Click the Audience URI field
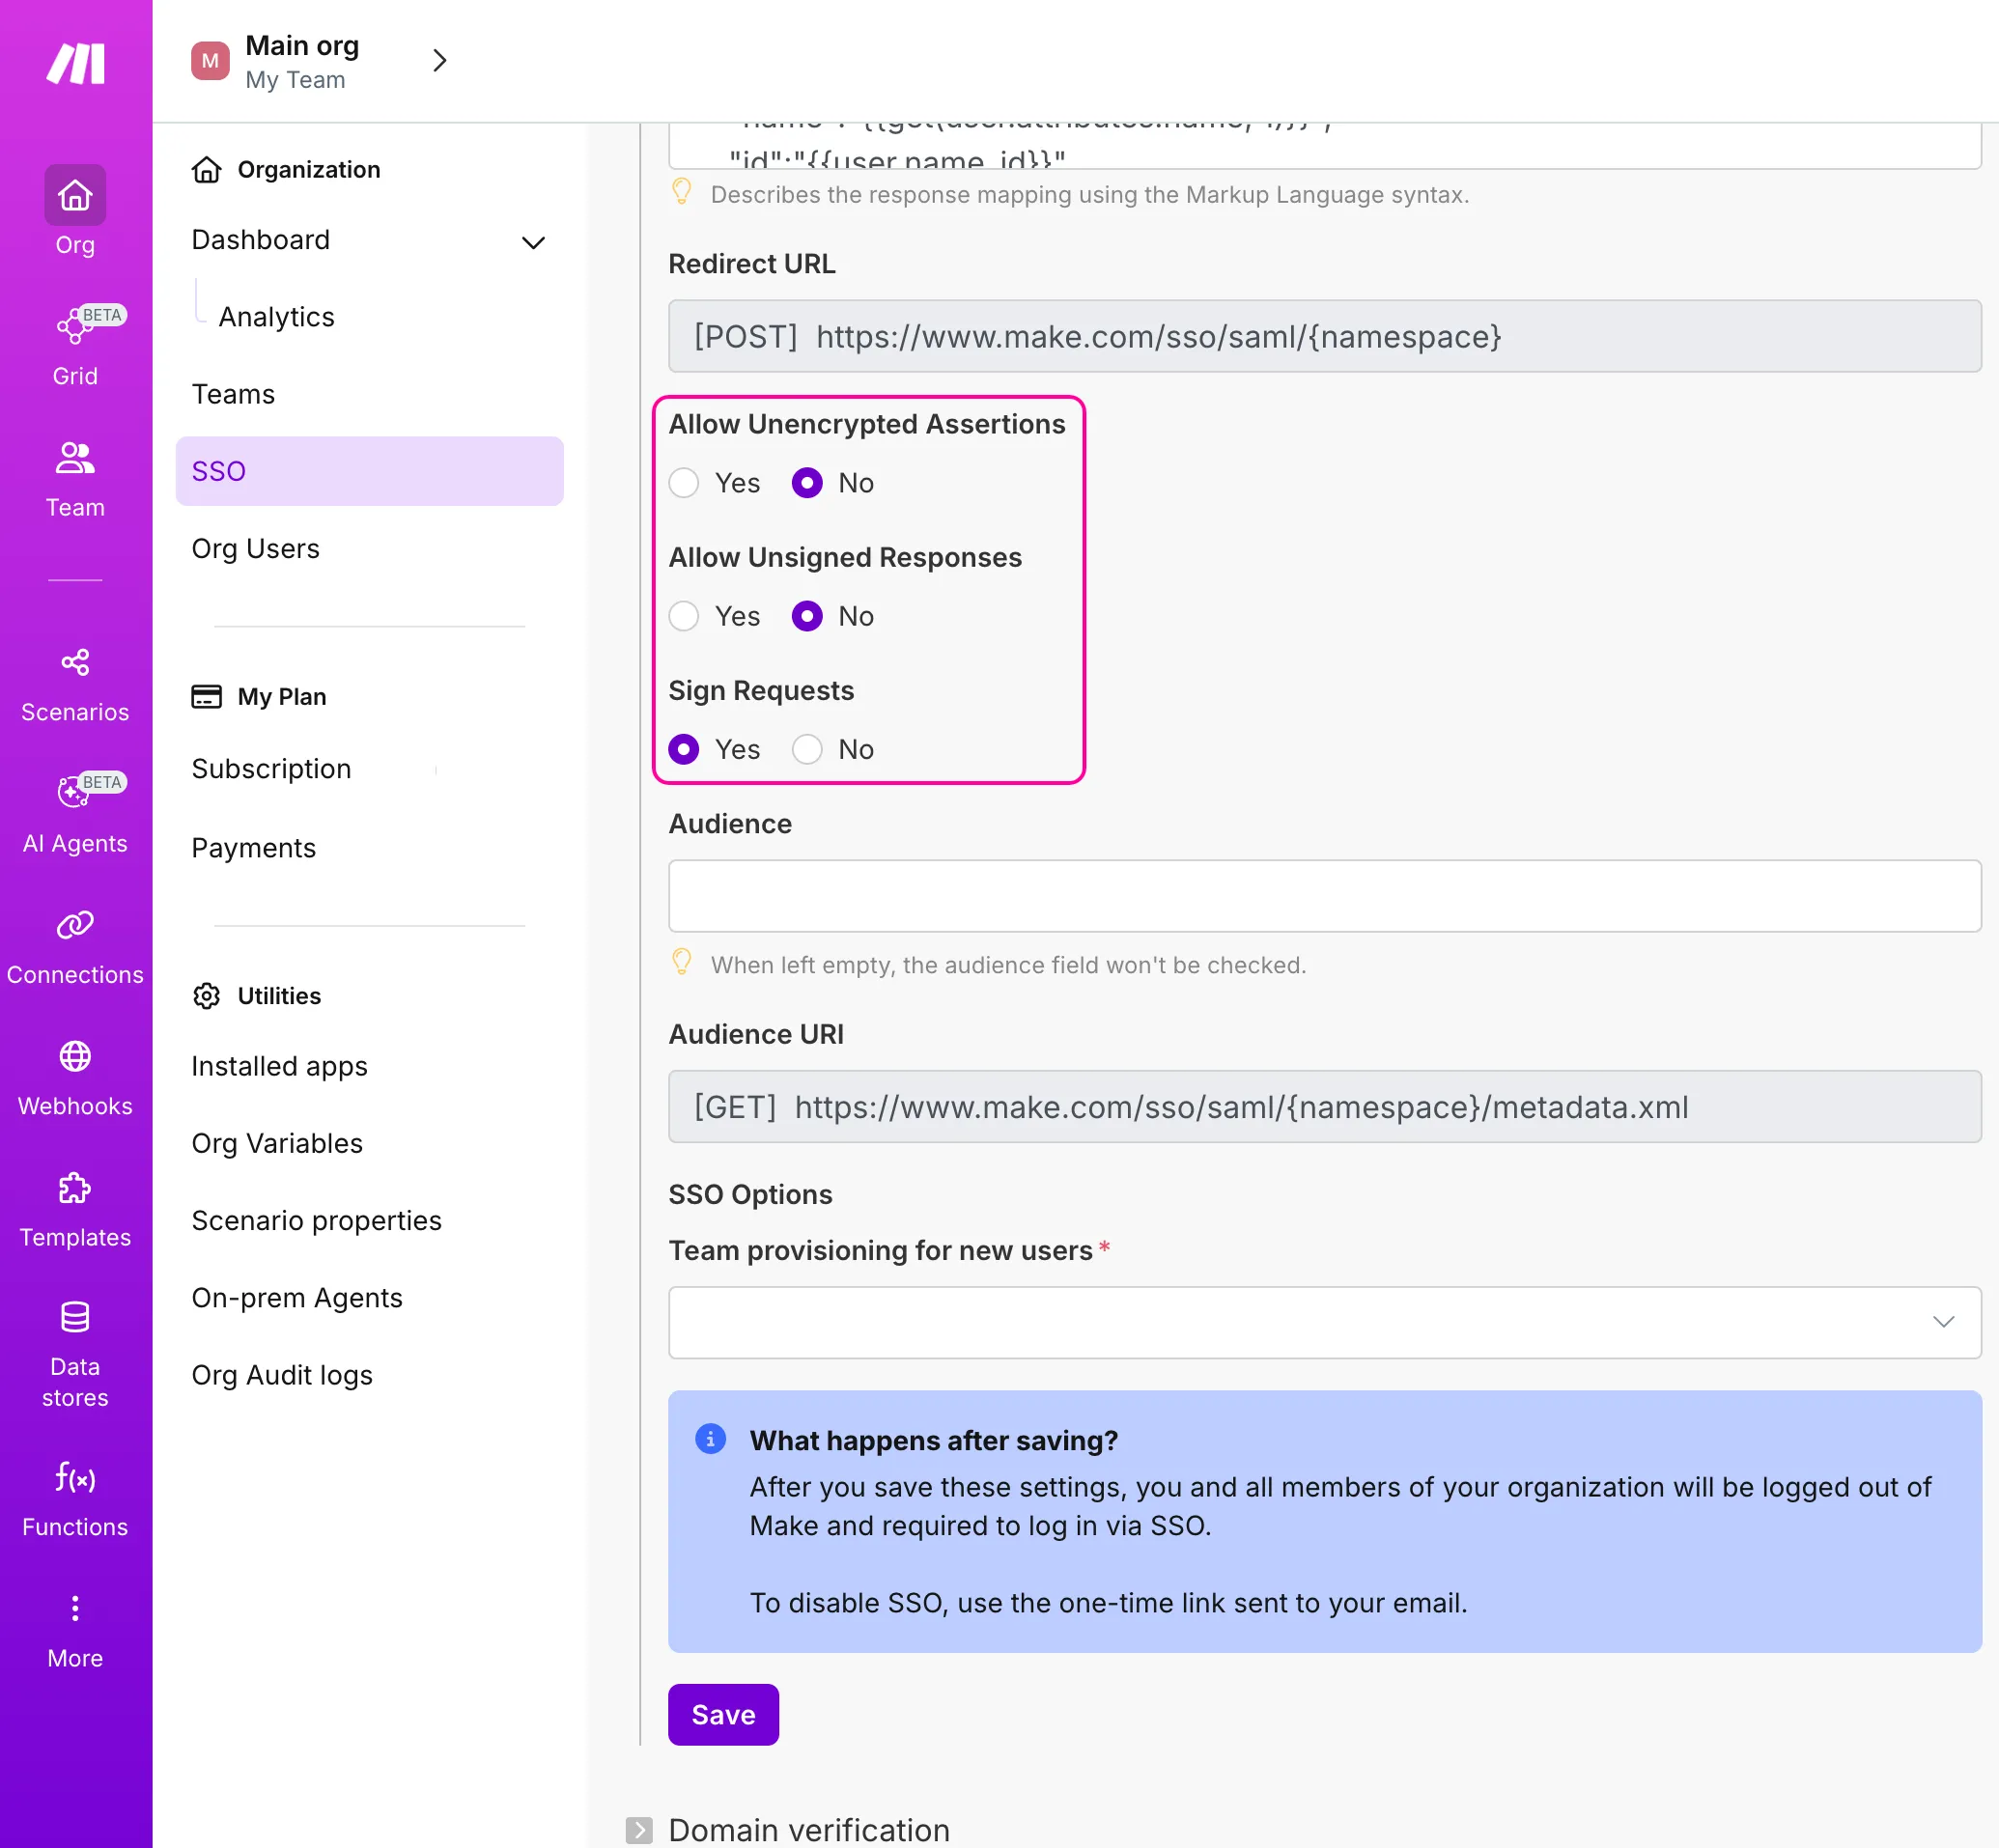This screenshot has width=1999, height=1848. point(1324,1106)
